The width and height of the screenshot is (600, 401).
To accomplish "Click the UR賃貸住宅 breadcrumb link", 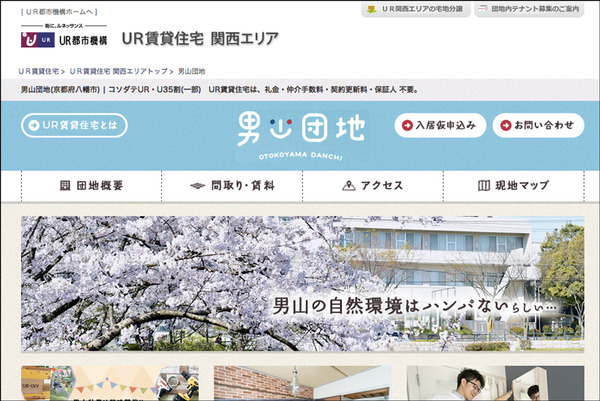I will pyautogui.click(x=39, y=71).
